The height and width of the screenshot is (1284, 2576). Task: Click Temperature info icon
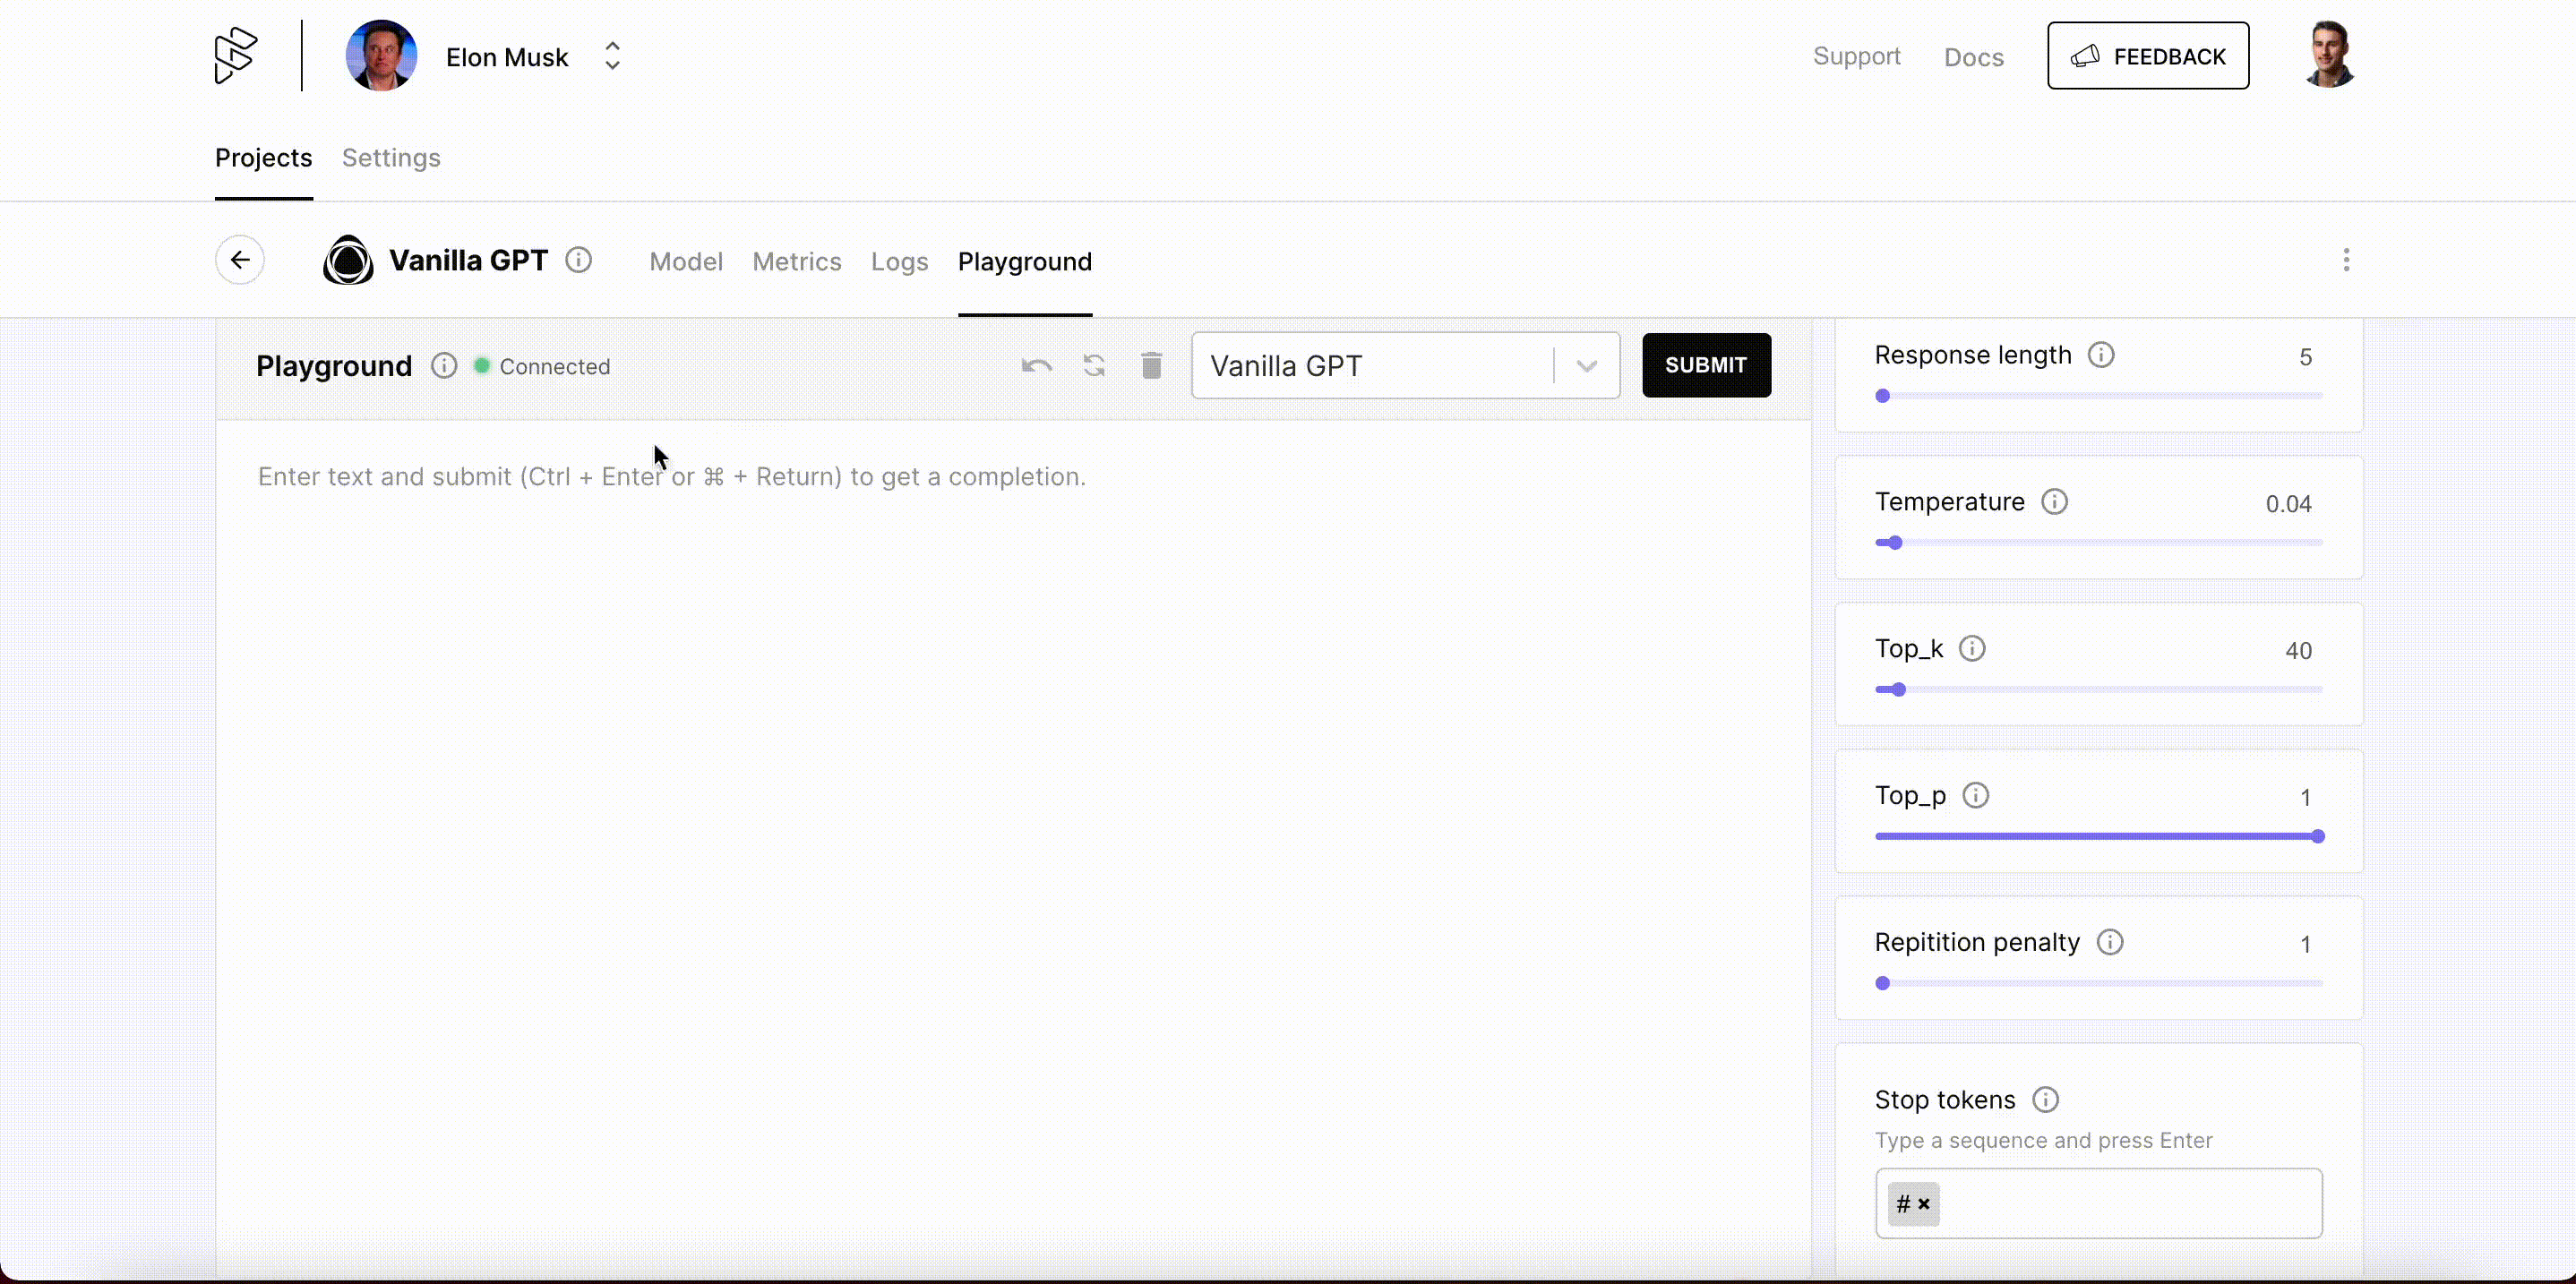coord(2054,502)
